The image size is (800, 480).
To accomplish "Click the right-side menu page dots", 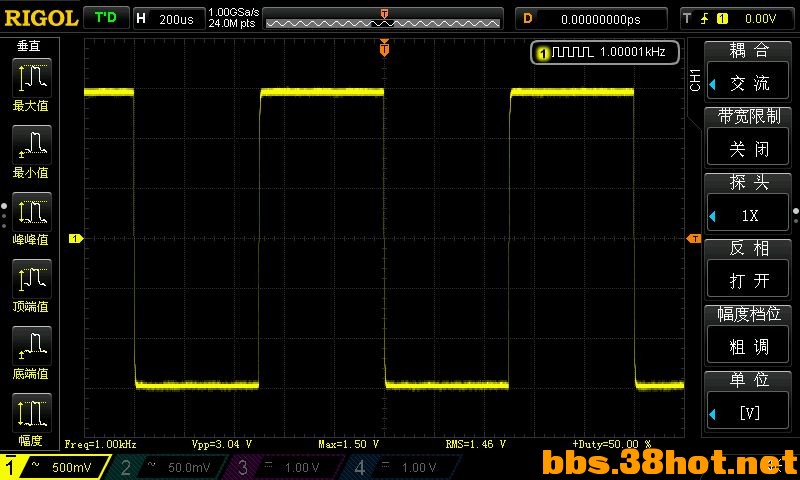I will [x=795, y=215].
